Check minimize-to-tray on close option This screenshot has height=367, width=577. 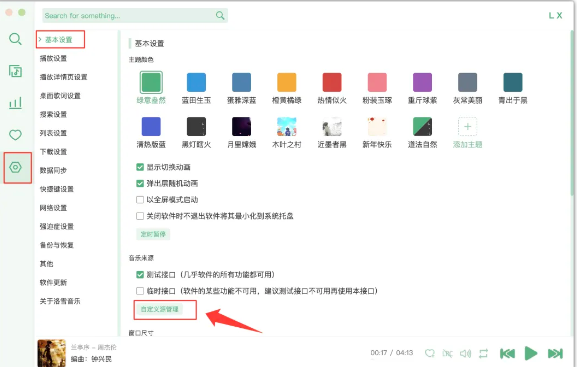[x=140, y=216]
